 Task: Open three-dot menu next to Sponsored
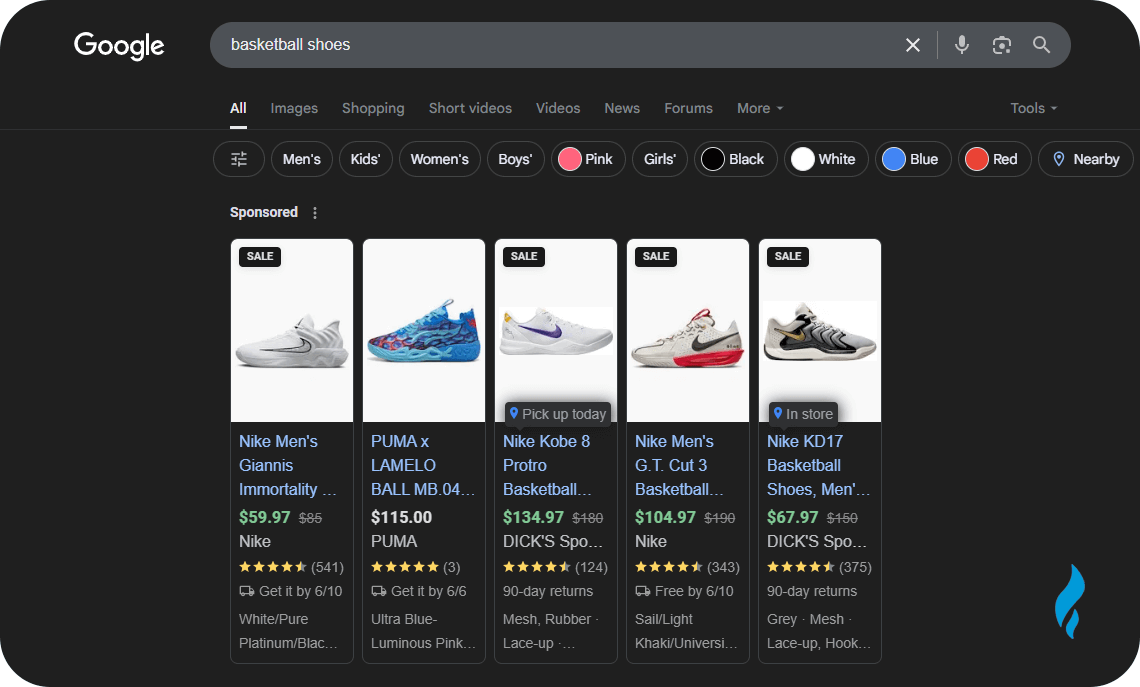coord(315,213)
